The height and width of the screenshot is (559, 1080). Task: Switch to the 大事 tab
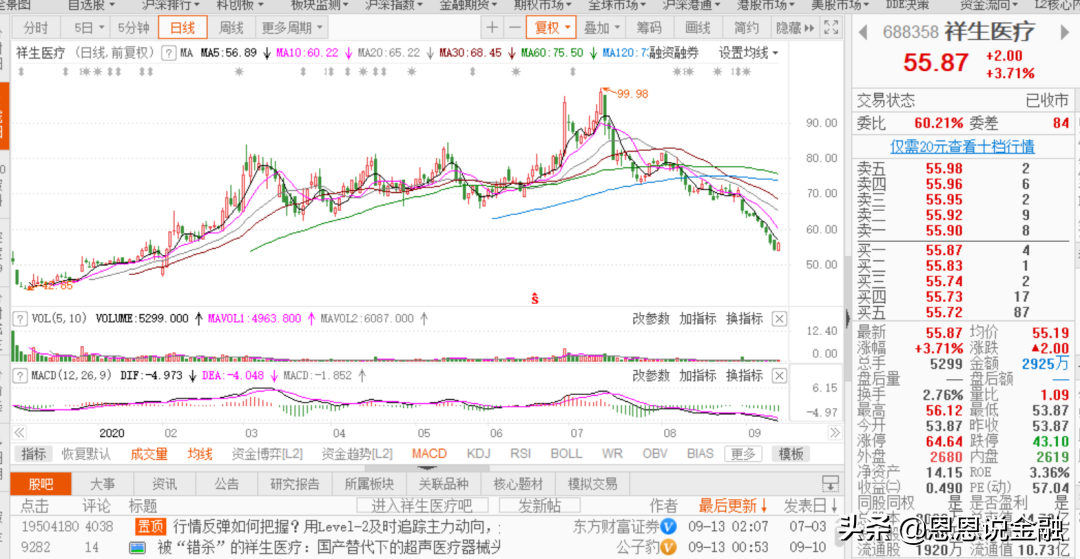(x=103, y=483)
